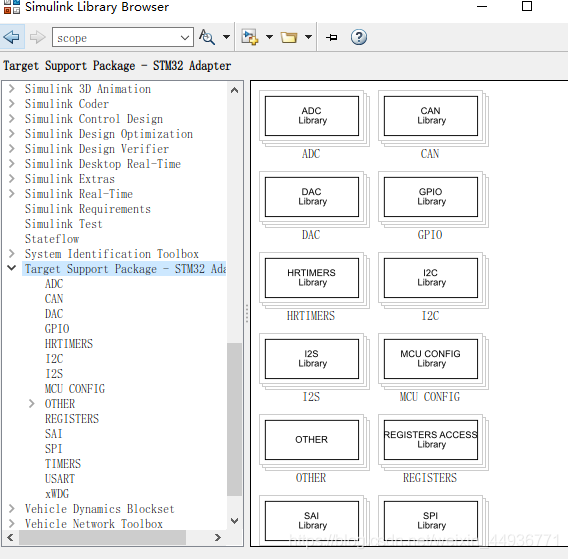Screen dimensions: 568x559
Task: Click the SPI Library block
Action: 431,521
